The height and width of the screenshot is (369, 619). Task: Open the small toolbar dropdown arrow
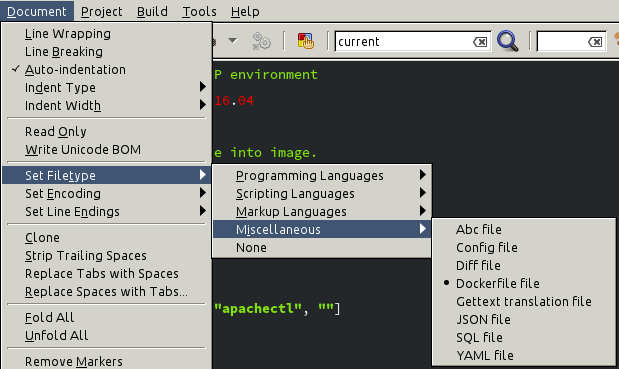point(233,41)
